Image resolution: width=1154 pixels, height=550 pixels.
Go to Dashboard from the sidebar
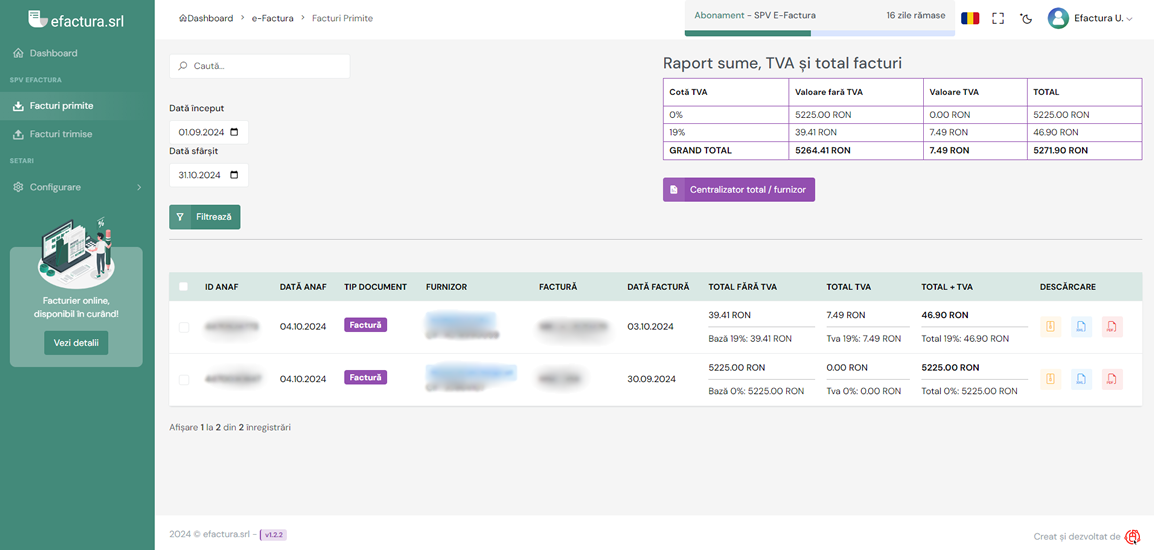pyautogui.click(x=53, y=53)
